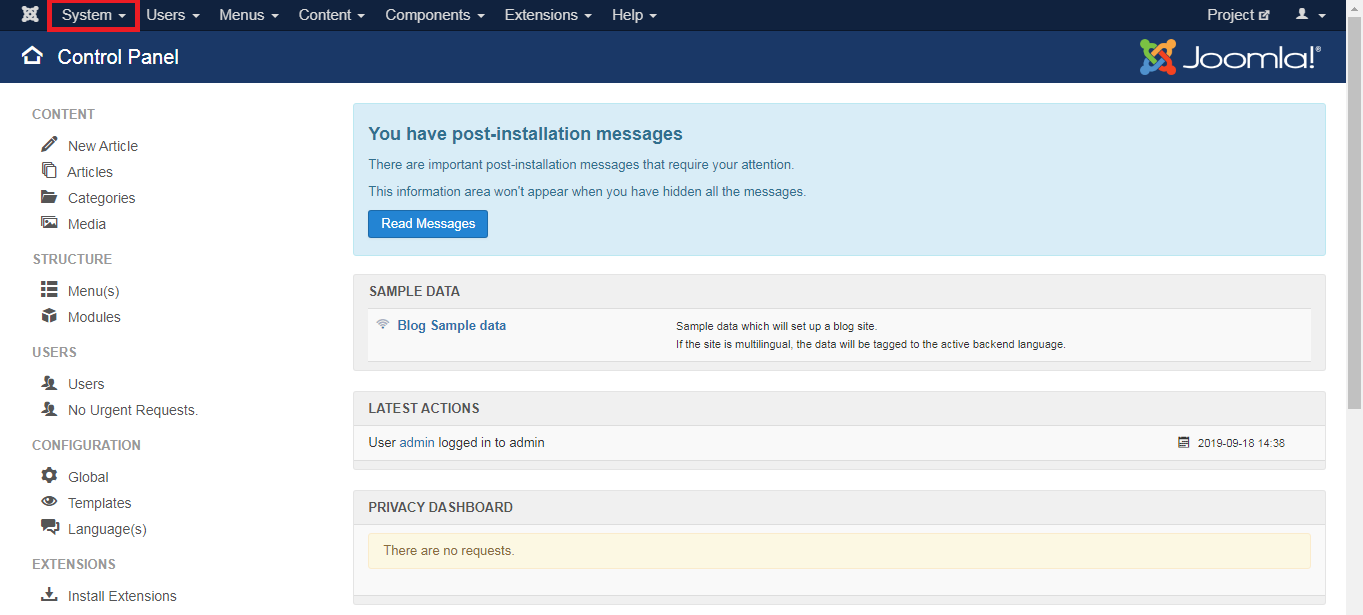
Task: Click the Joomla! brand logo on right
Action: [x=1230, y=57]
